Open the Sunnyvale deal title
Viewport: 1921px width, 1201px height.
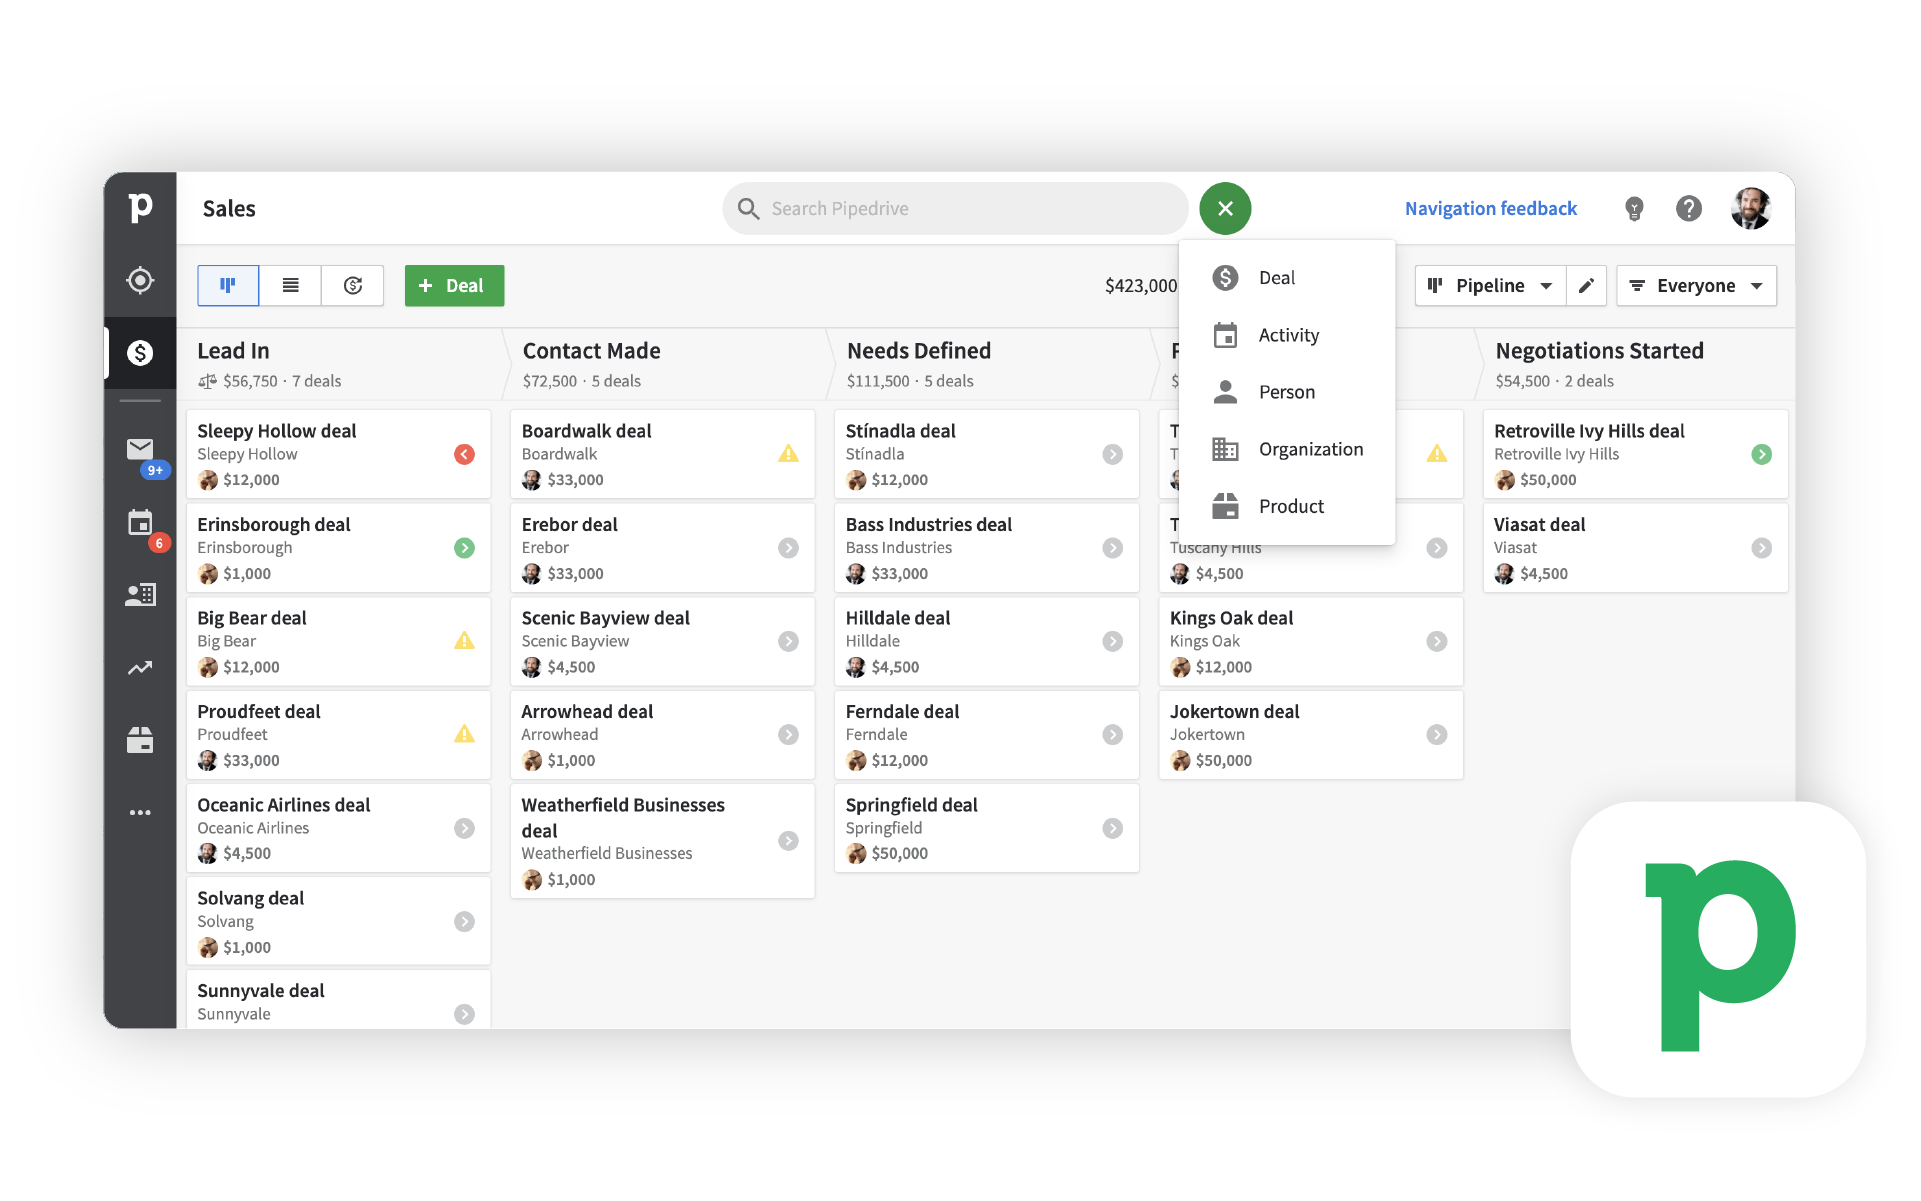coord(260,991)
